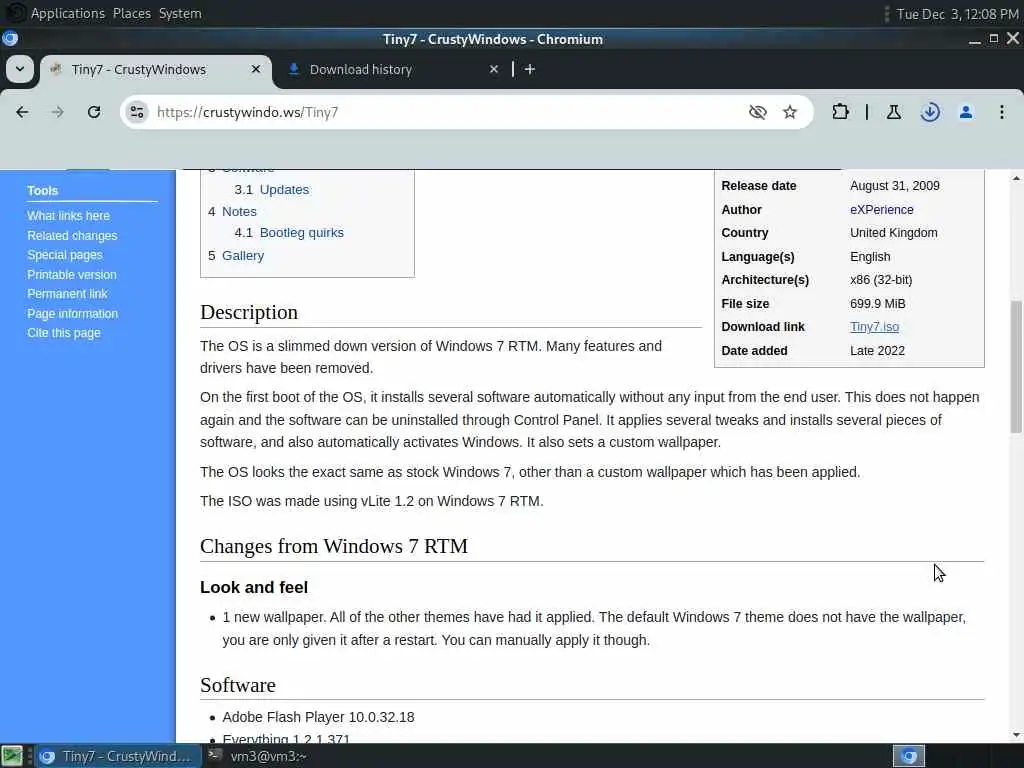Close the Tiny7 - CrustyWindows tab
Viewport: 1024px width, 768px height.
coord(256,69)
